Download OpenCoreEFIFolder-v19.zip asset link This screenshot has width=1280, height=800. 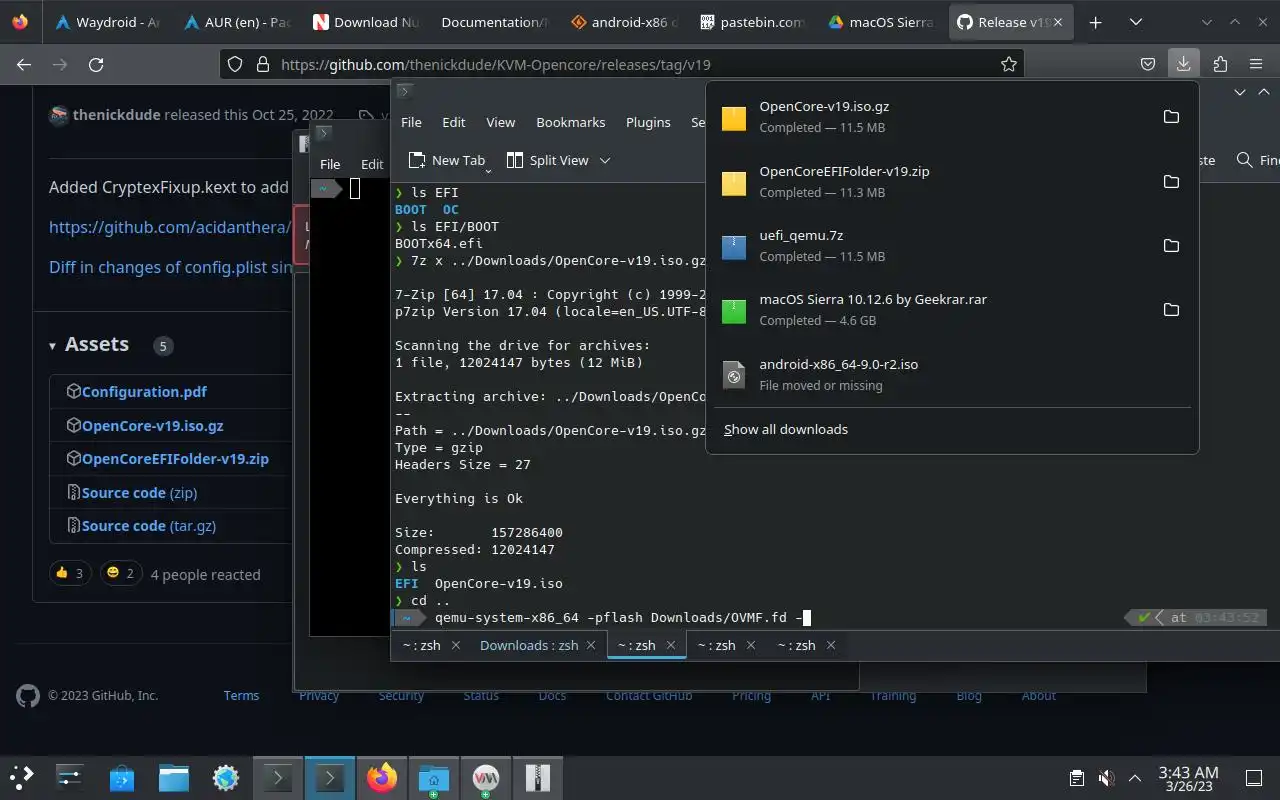coord(175,459)
